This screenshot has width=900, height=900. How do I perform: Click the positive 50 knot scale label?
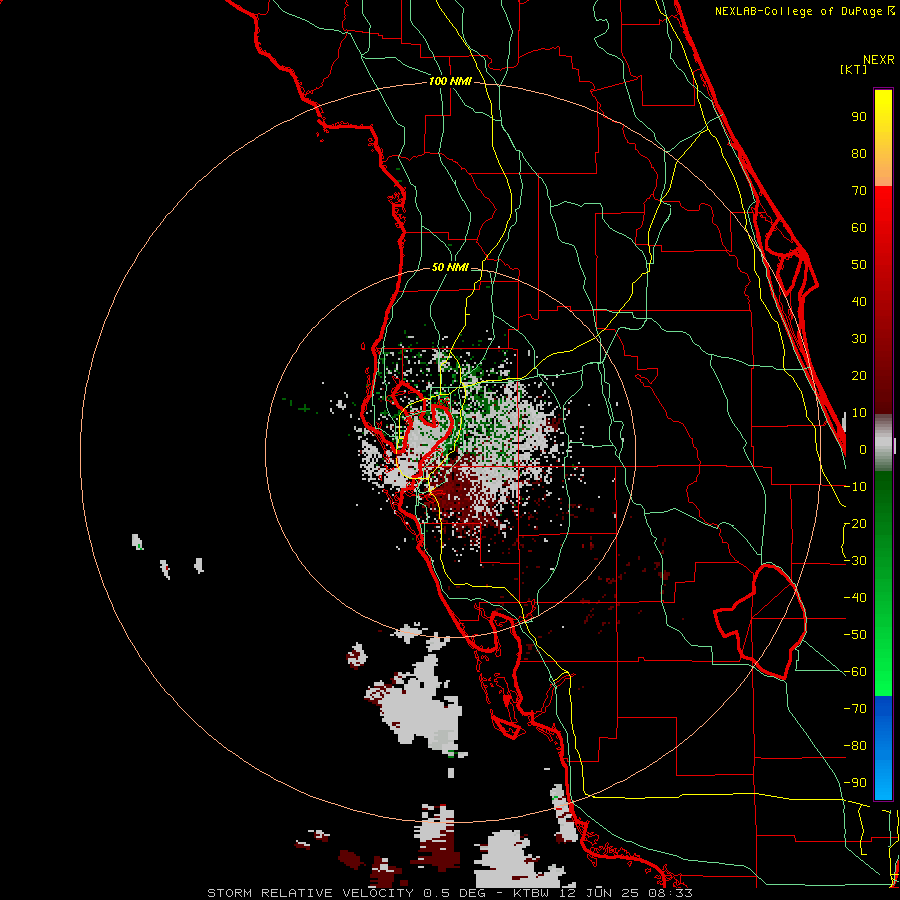click(x=859, y=265)
